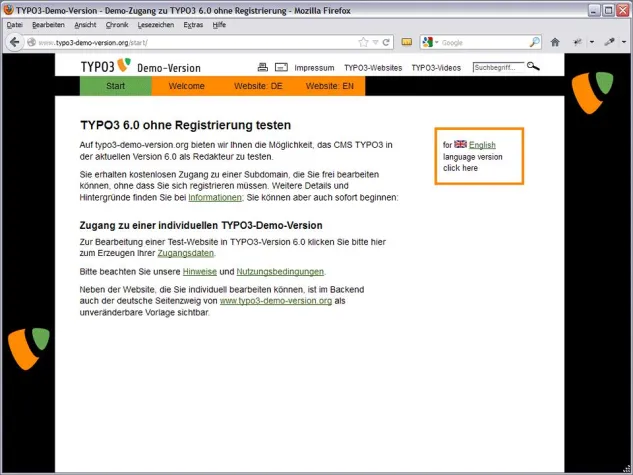Click the Firefox icon in title bar
Viewport: 633px width, 475px height.
[8, 10]
